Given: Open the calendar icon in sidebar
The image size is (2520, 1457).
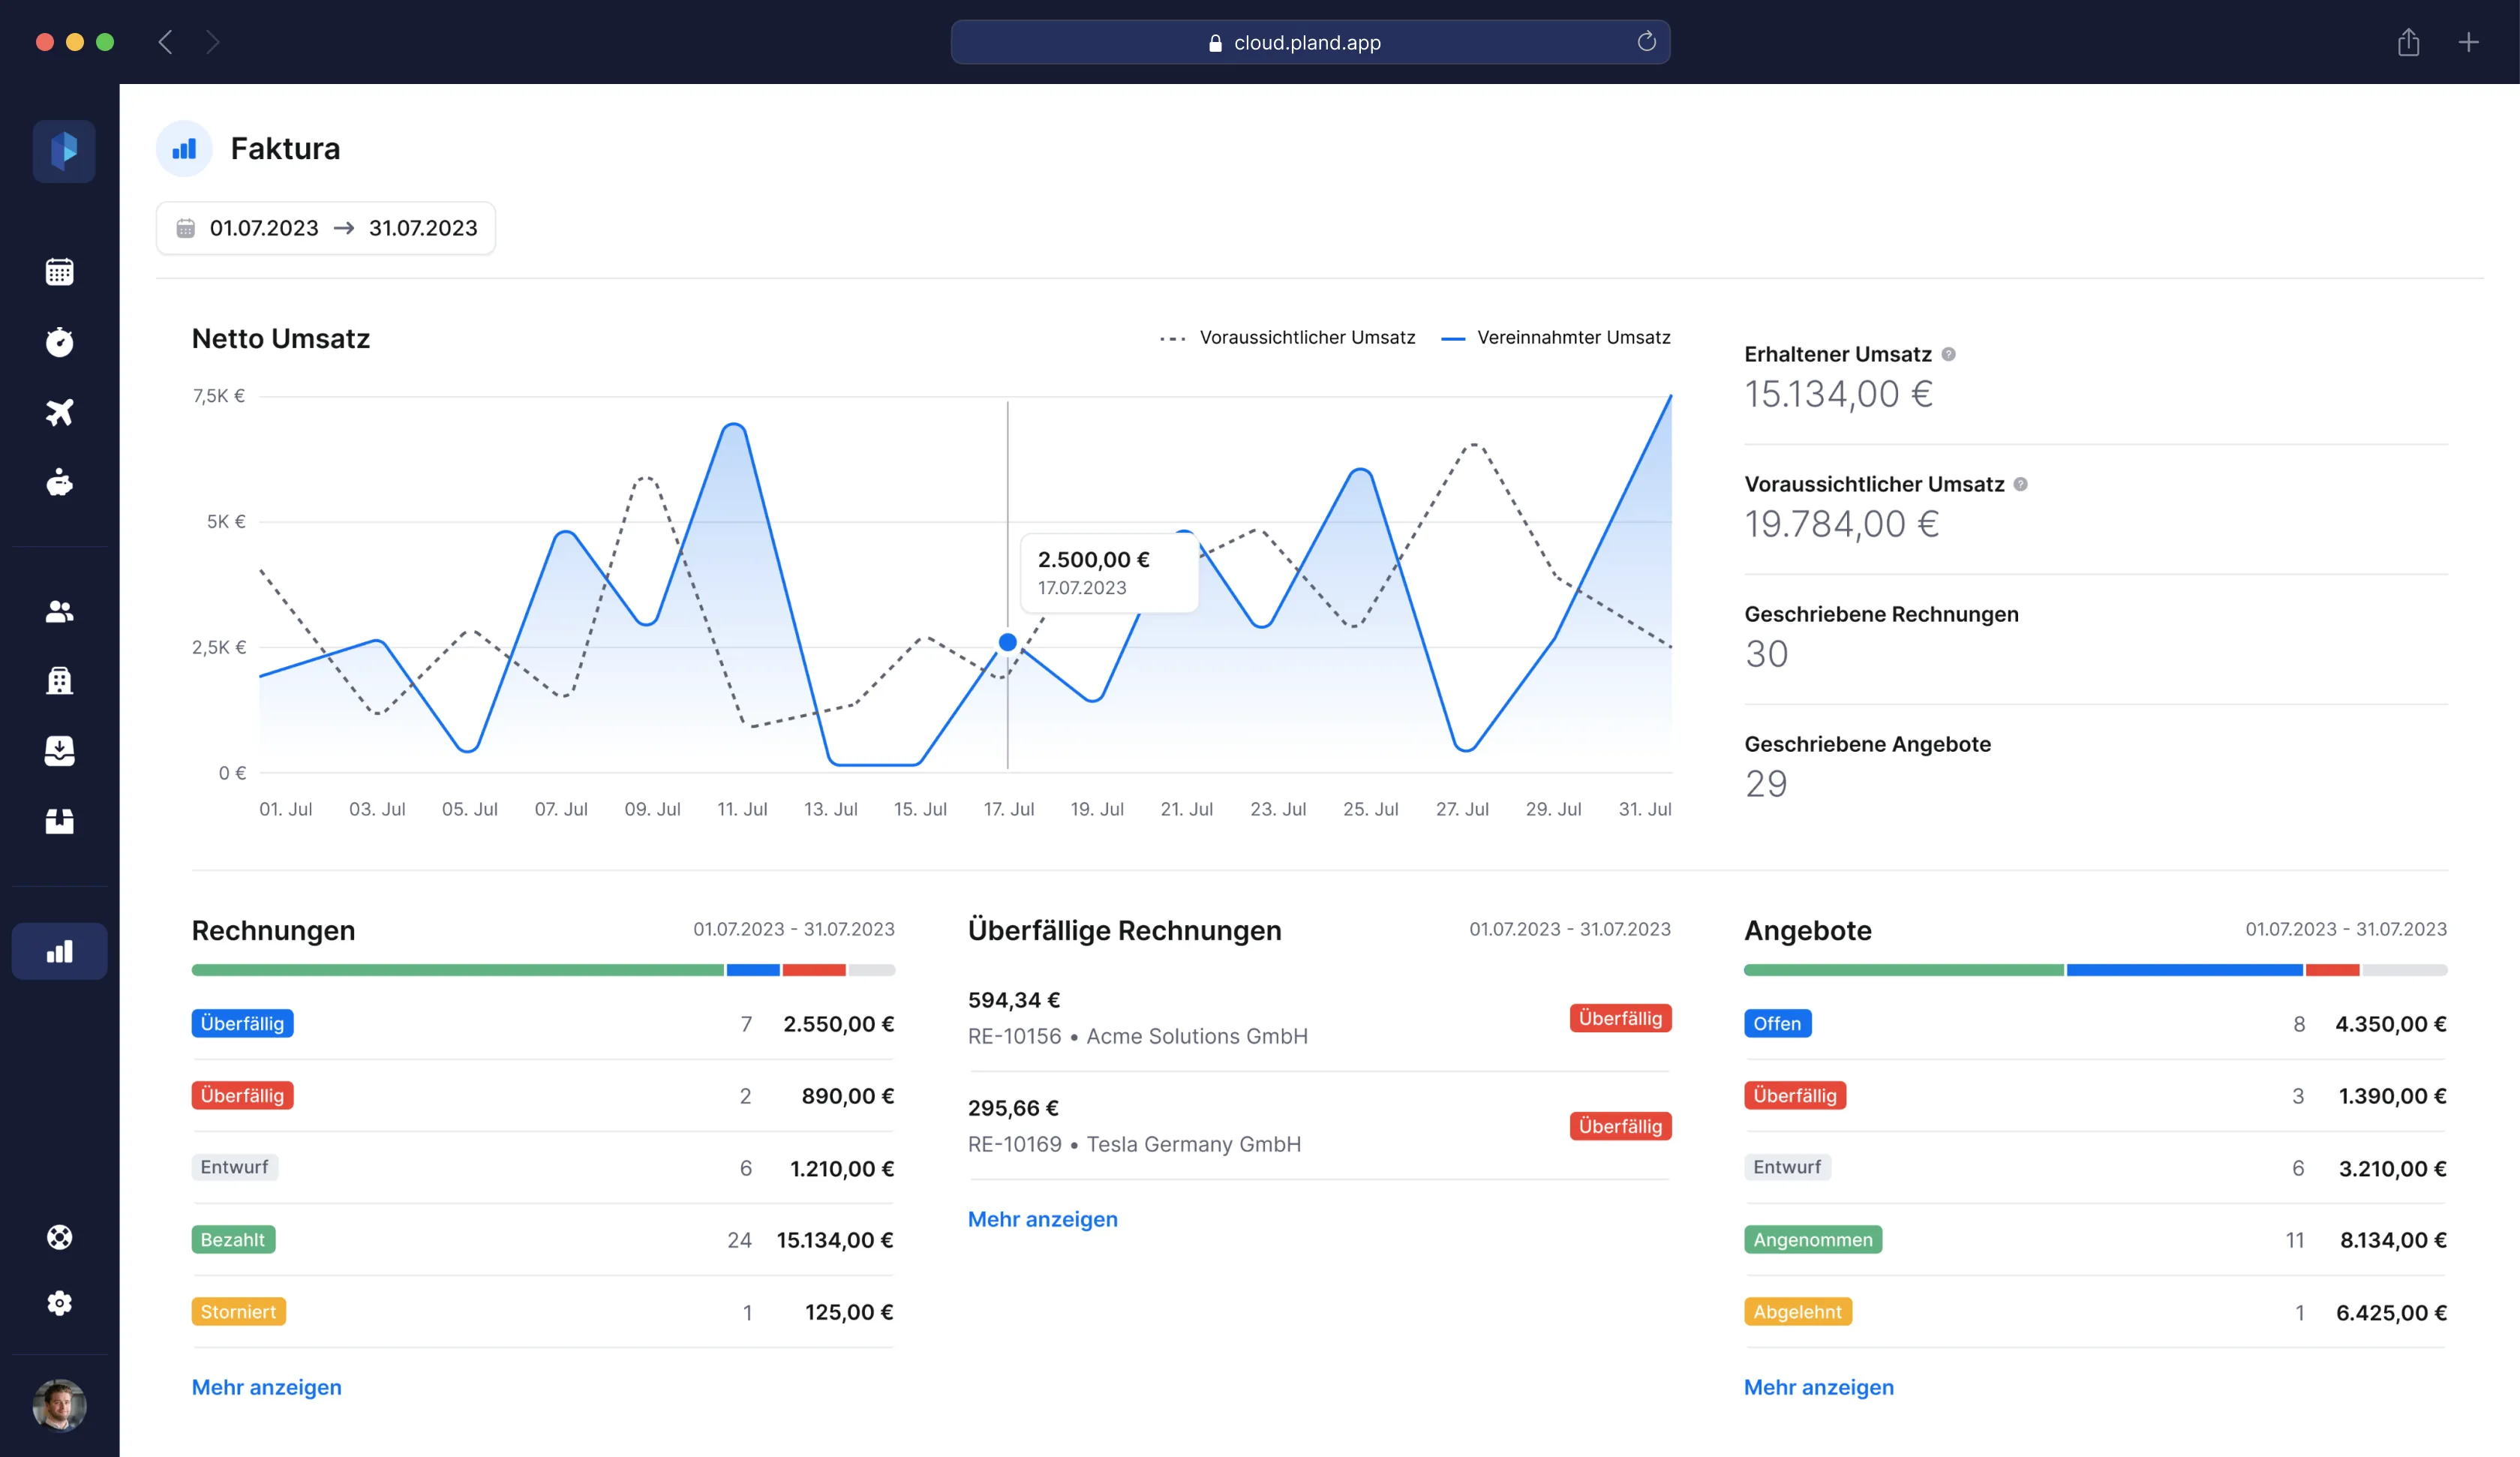Looking at the screenshot, I should (x=59, y=272).
